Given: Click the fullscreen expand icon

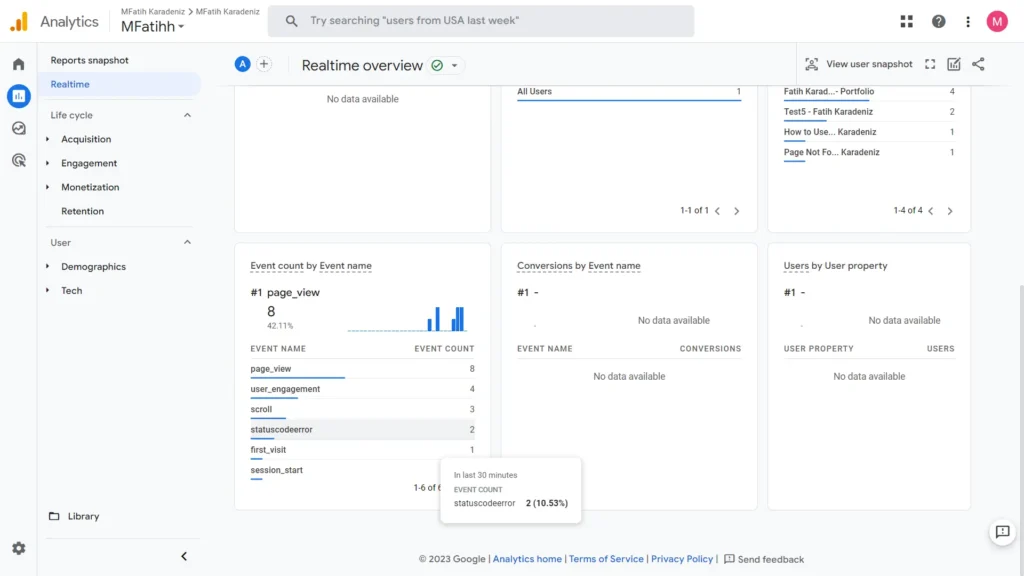Looking at the screenshot, I should click(930, 63).
